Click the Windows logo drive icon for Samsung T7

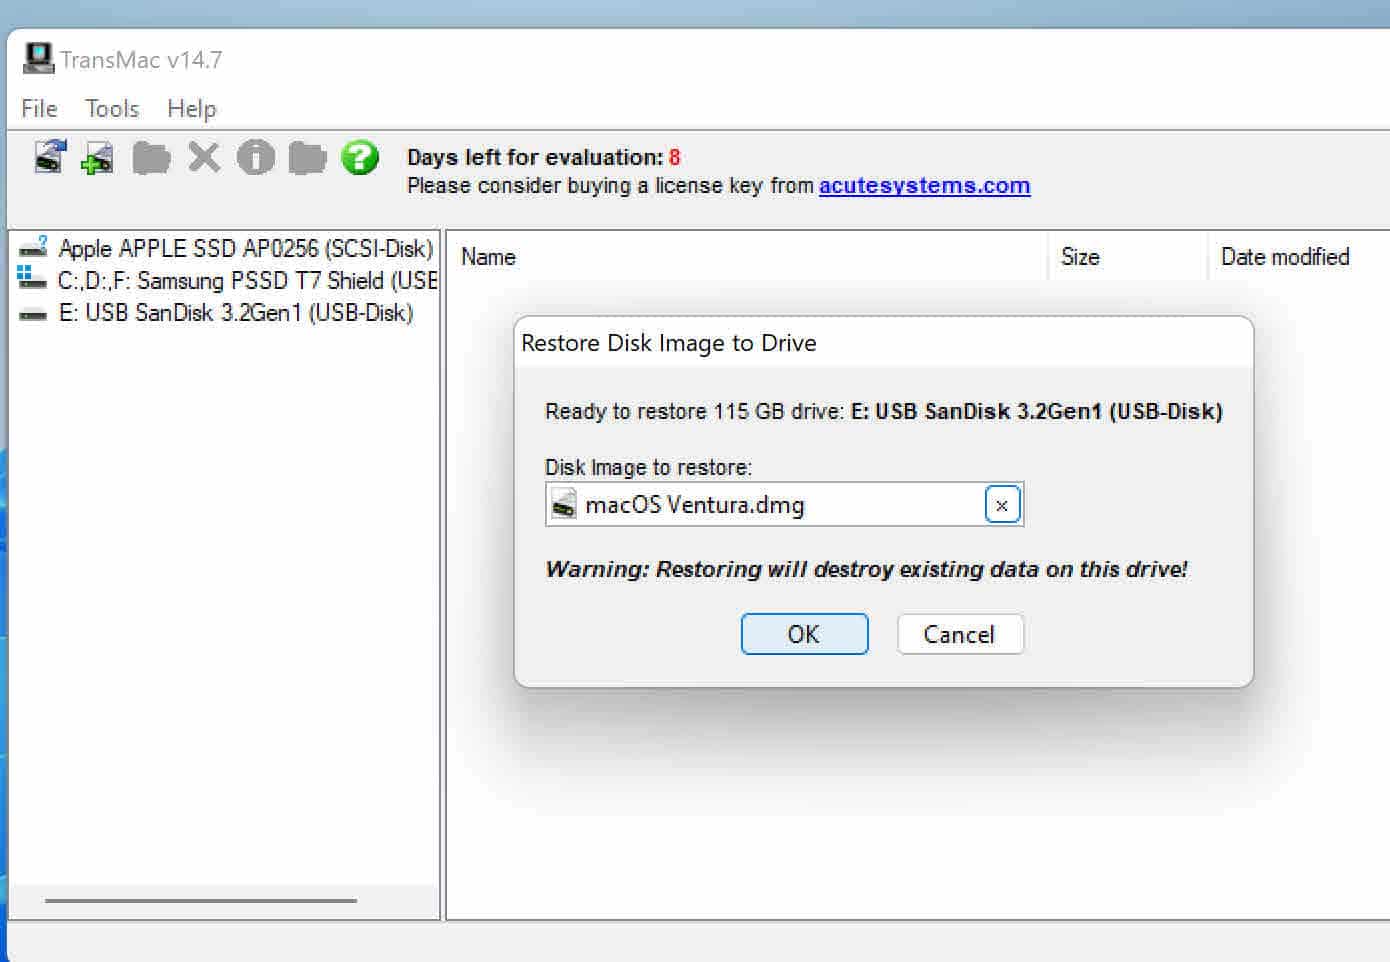(x=32, y=279)
